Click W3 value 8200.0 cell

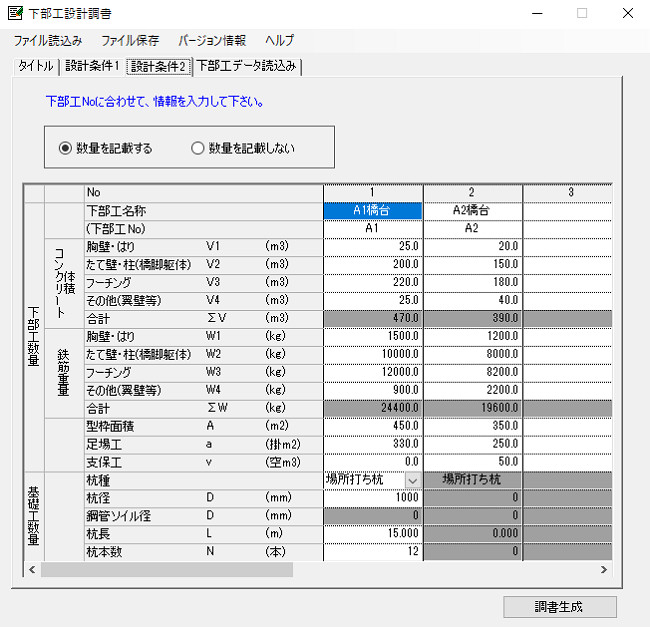pyautogui.click(x=473, y=372)
